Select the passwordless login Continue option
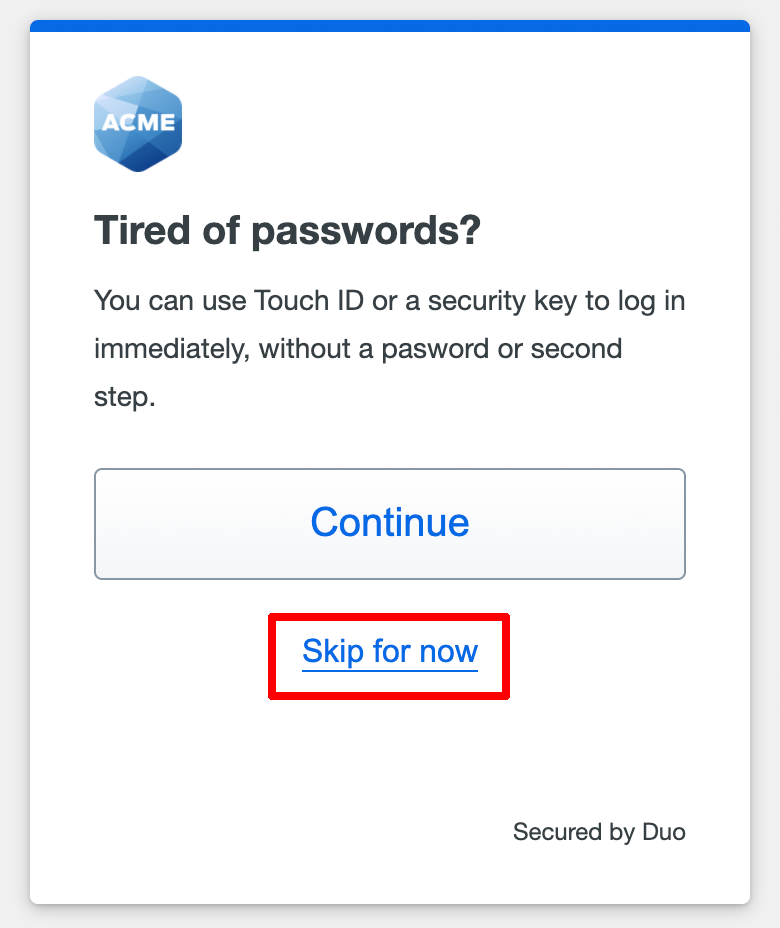 click(x=389, y=522)
